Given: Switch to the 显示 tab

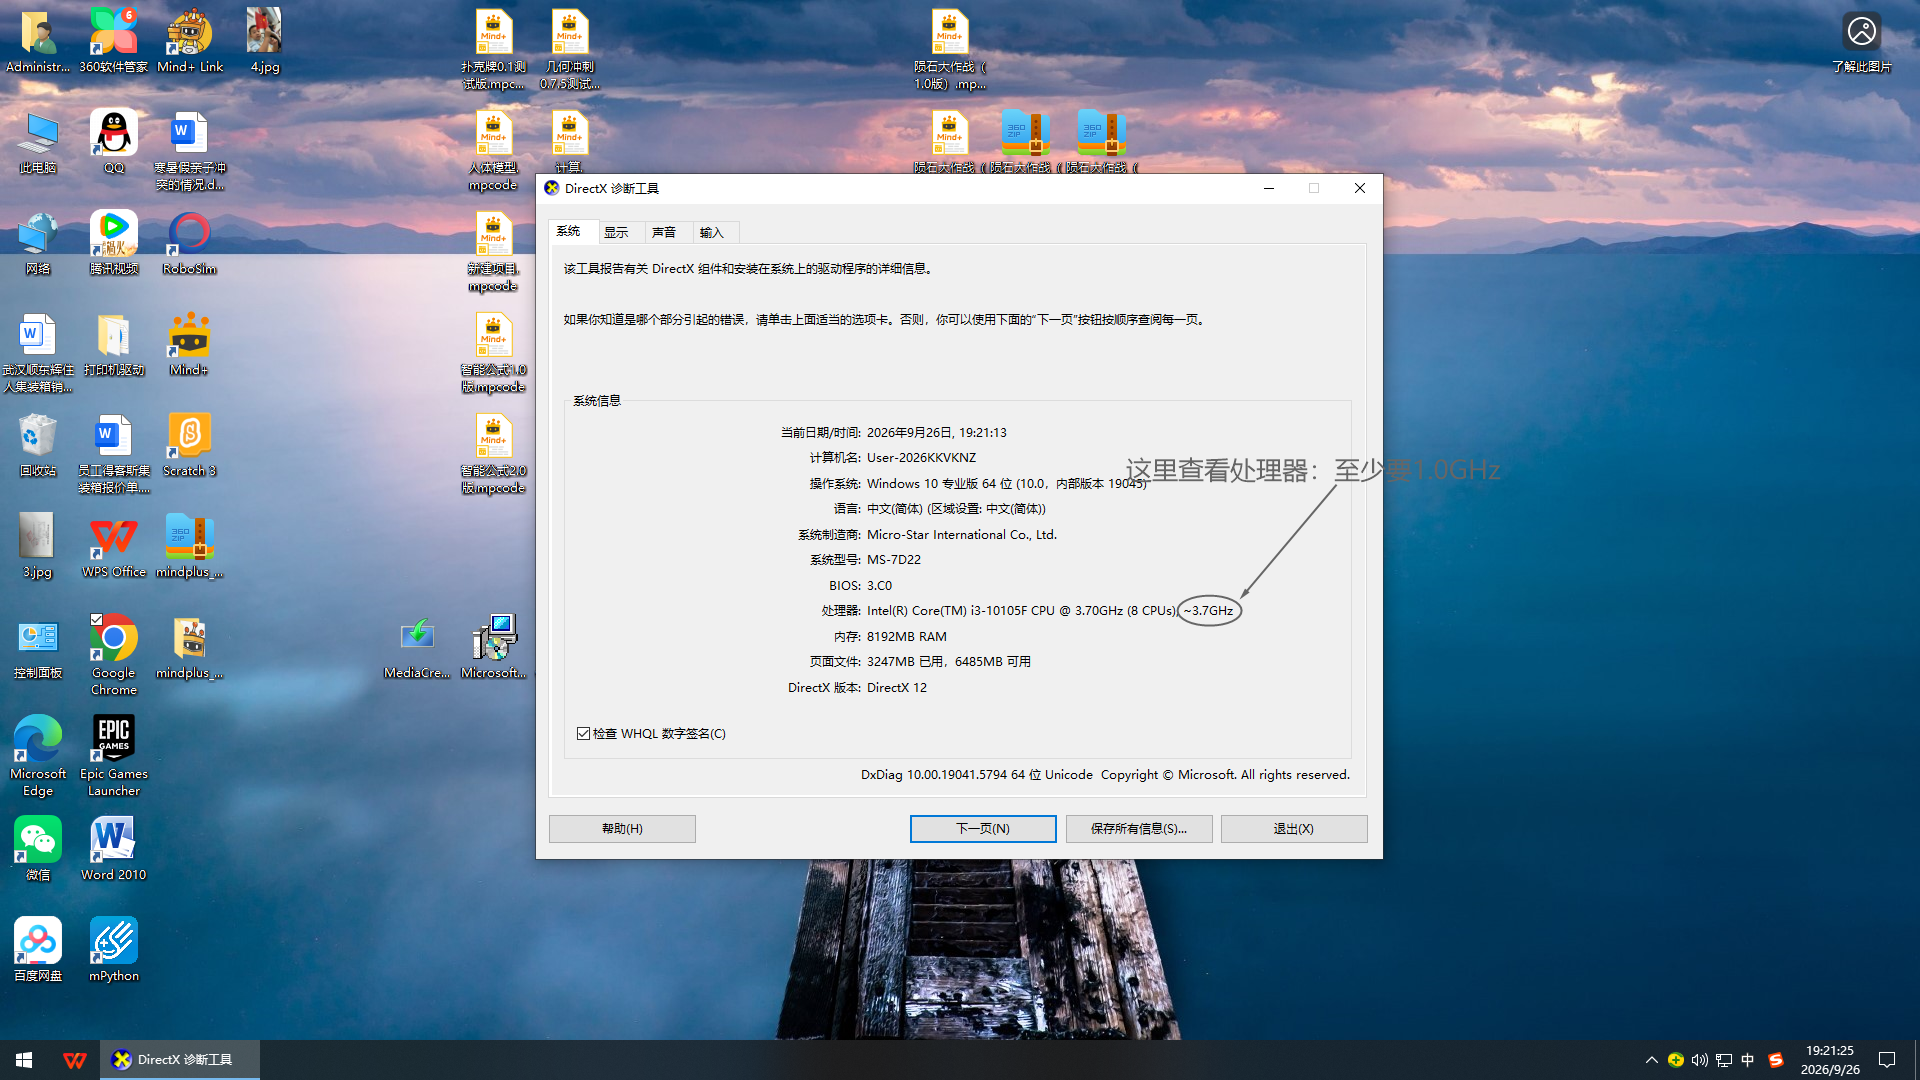Looking at the screenshot, I should pos(616,232).
